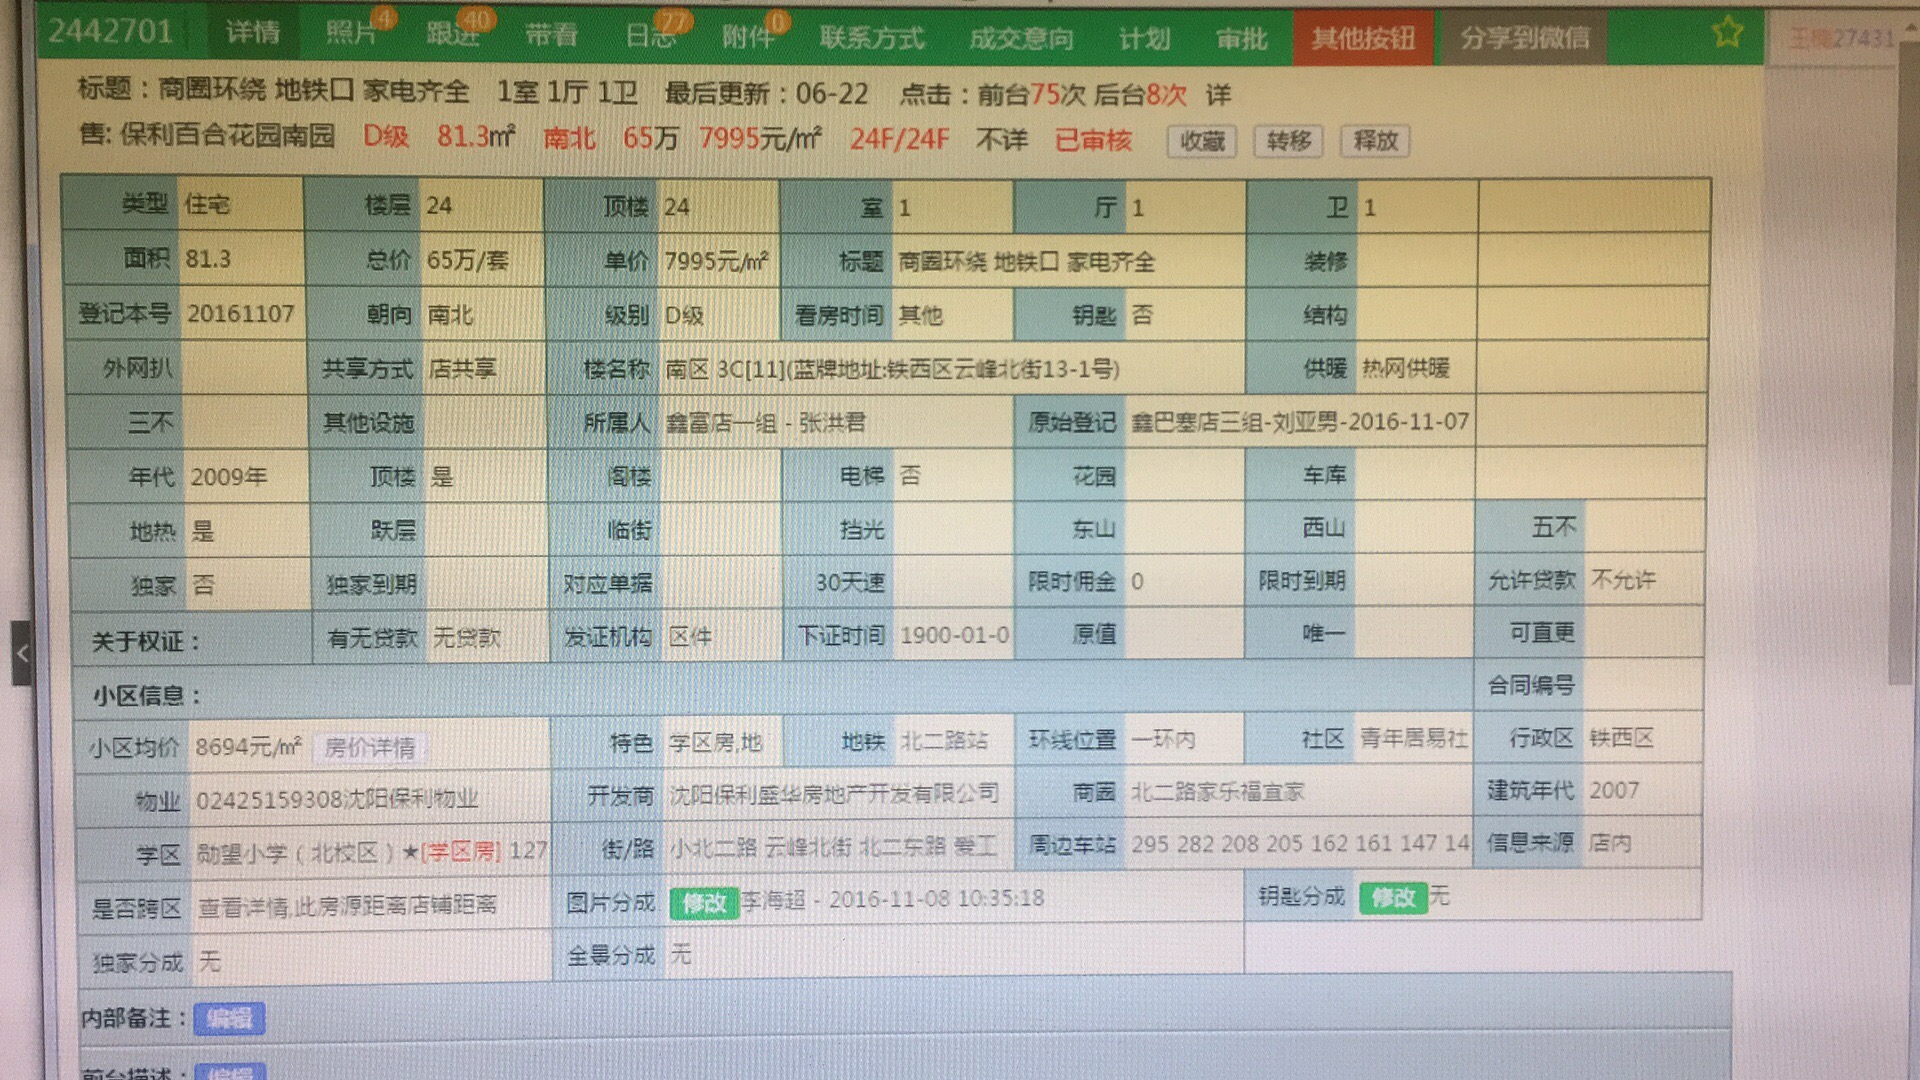
Task: Select the 联系方式 tab
Action: (871, 39)
